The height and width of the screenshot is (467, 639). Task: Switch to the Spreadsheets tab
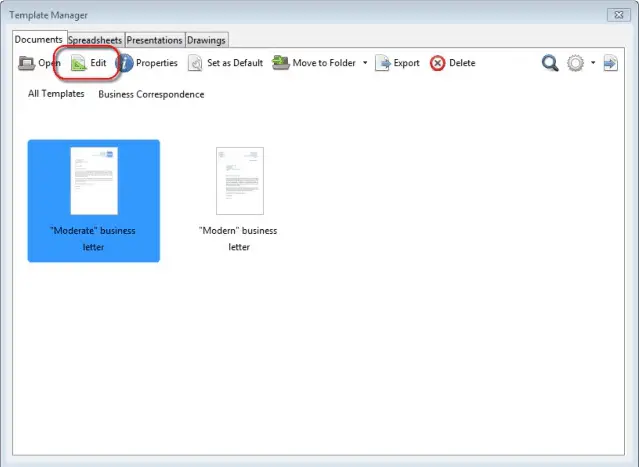pos(95,40)
